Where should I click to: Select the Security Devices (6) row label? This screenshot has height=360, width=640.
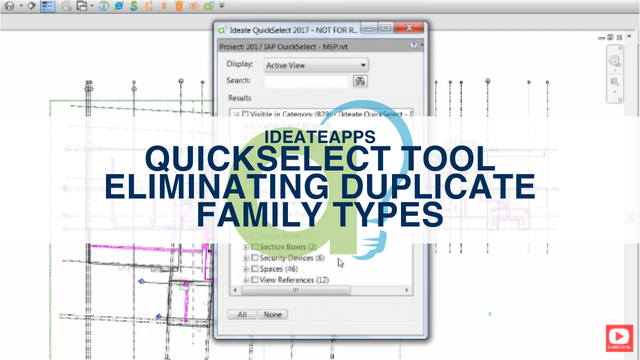pyautogui.click(x=292, y=258)
